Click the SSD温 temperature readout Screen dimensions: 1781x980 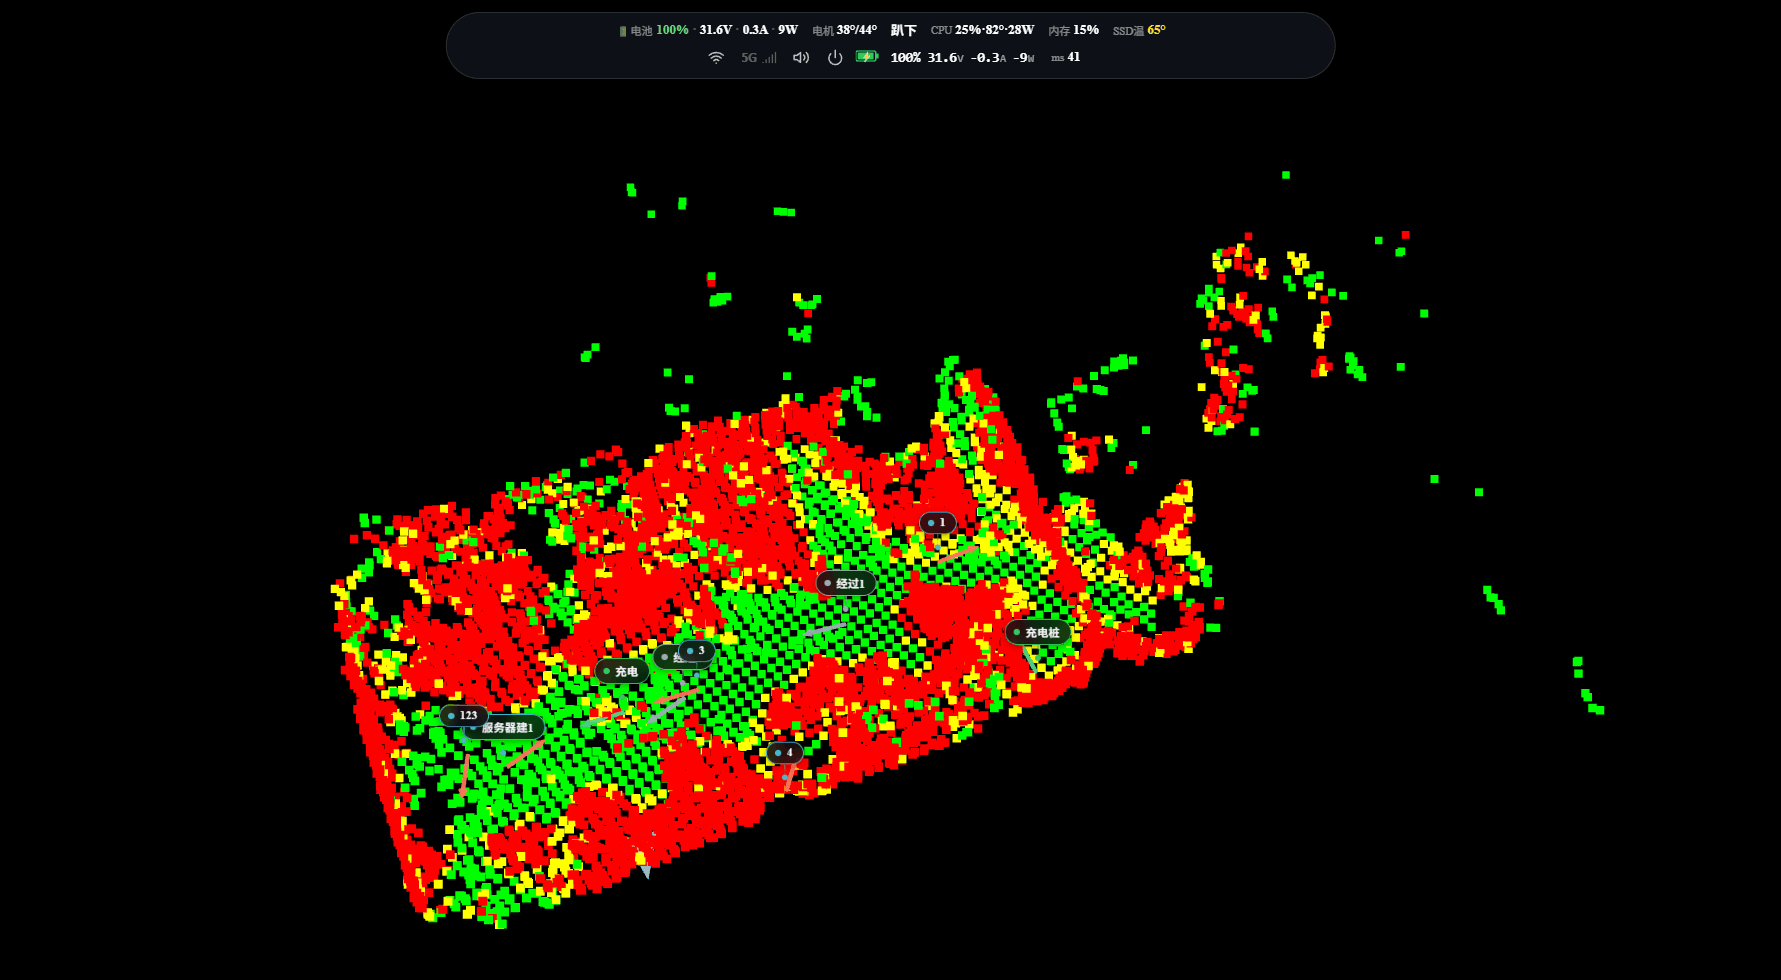(x=1139, y=30)
